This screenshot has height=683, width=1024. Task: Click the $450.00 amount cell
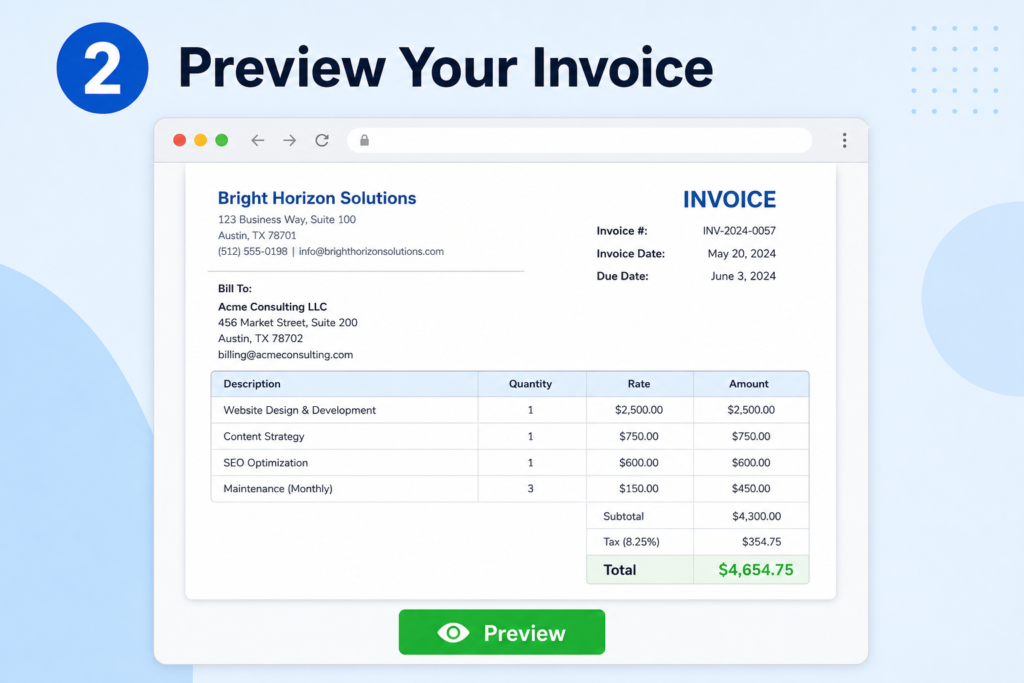coord(751,488)
